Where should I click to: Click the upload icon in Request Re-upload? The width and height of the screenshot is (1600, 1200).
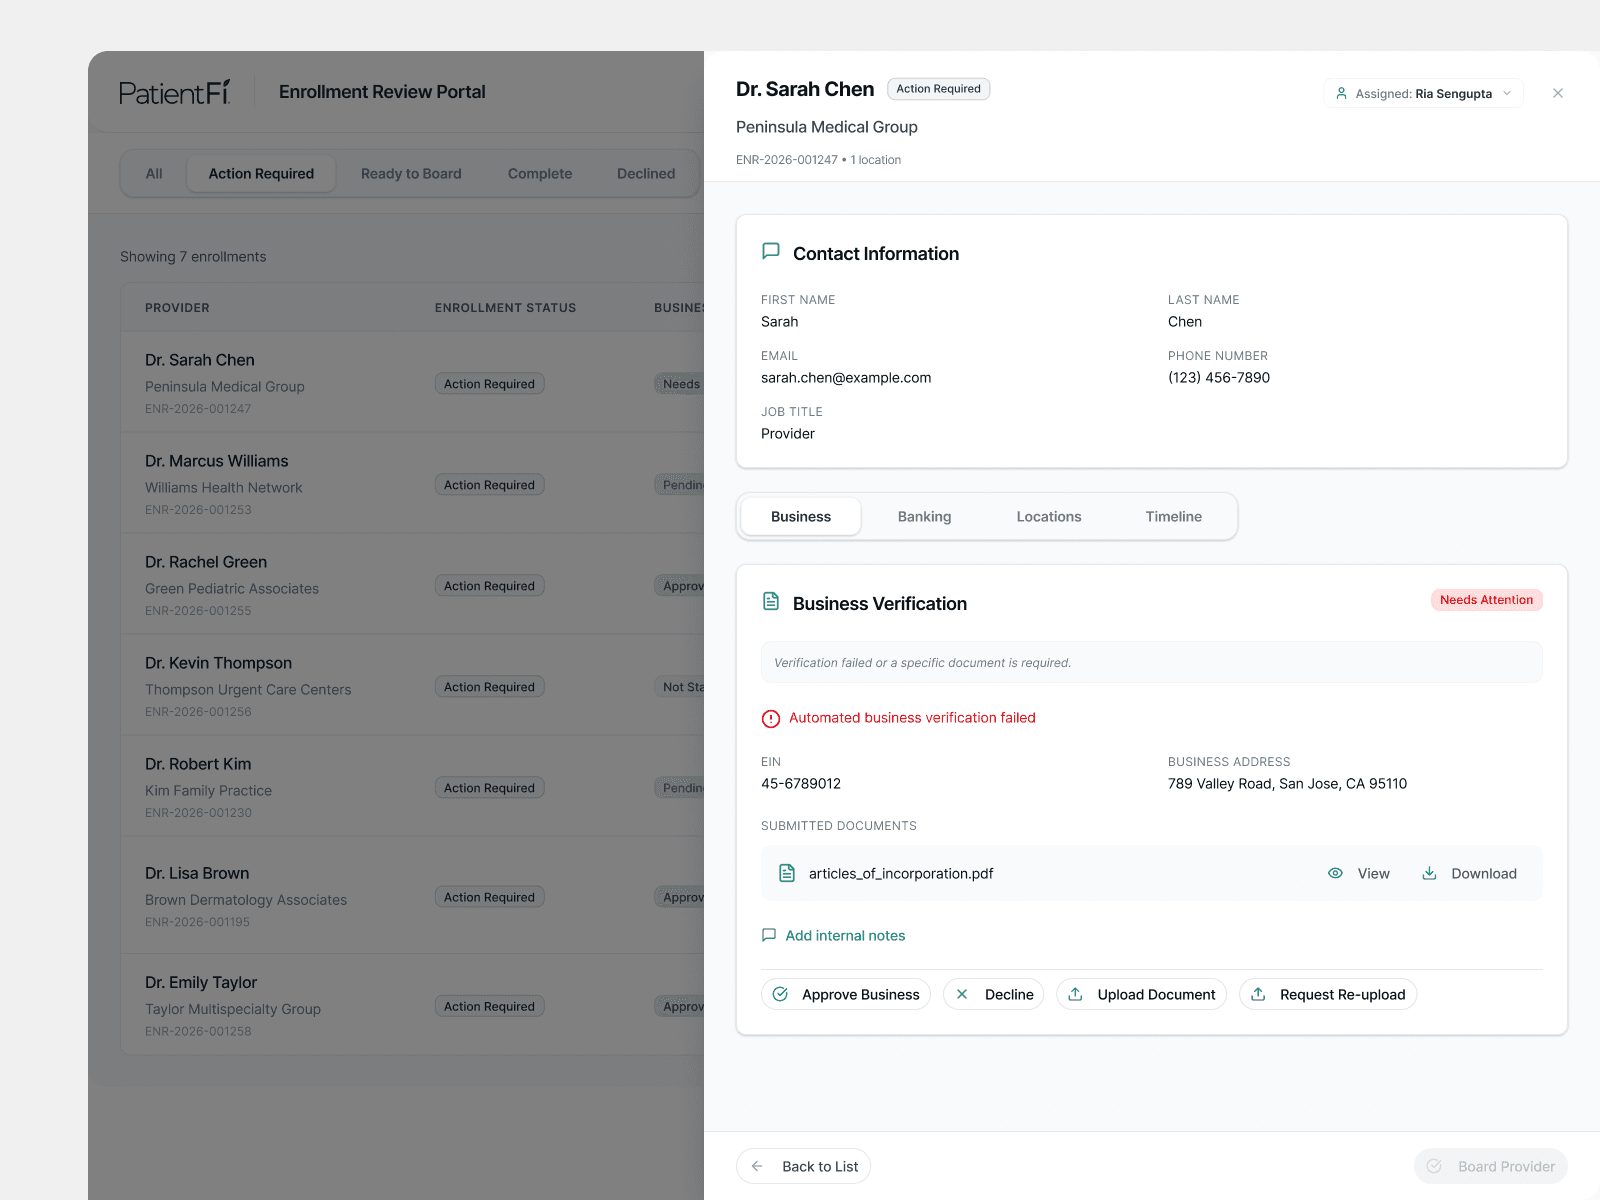pyautogui.click(x=1258, y=994)
